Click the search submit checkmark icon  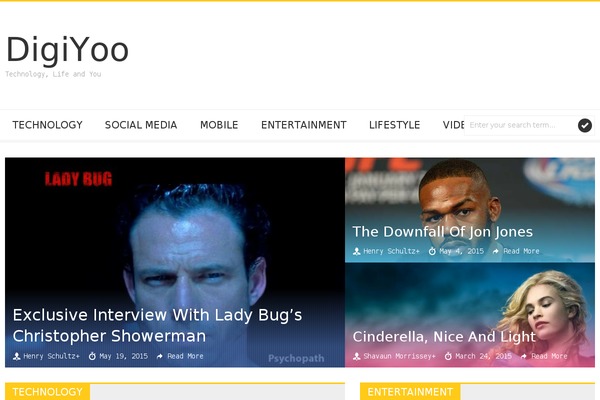pos(585,125)
